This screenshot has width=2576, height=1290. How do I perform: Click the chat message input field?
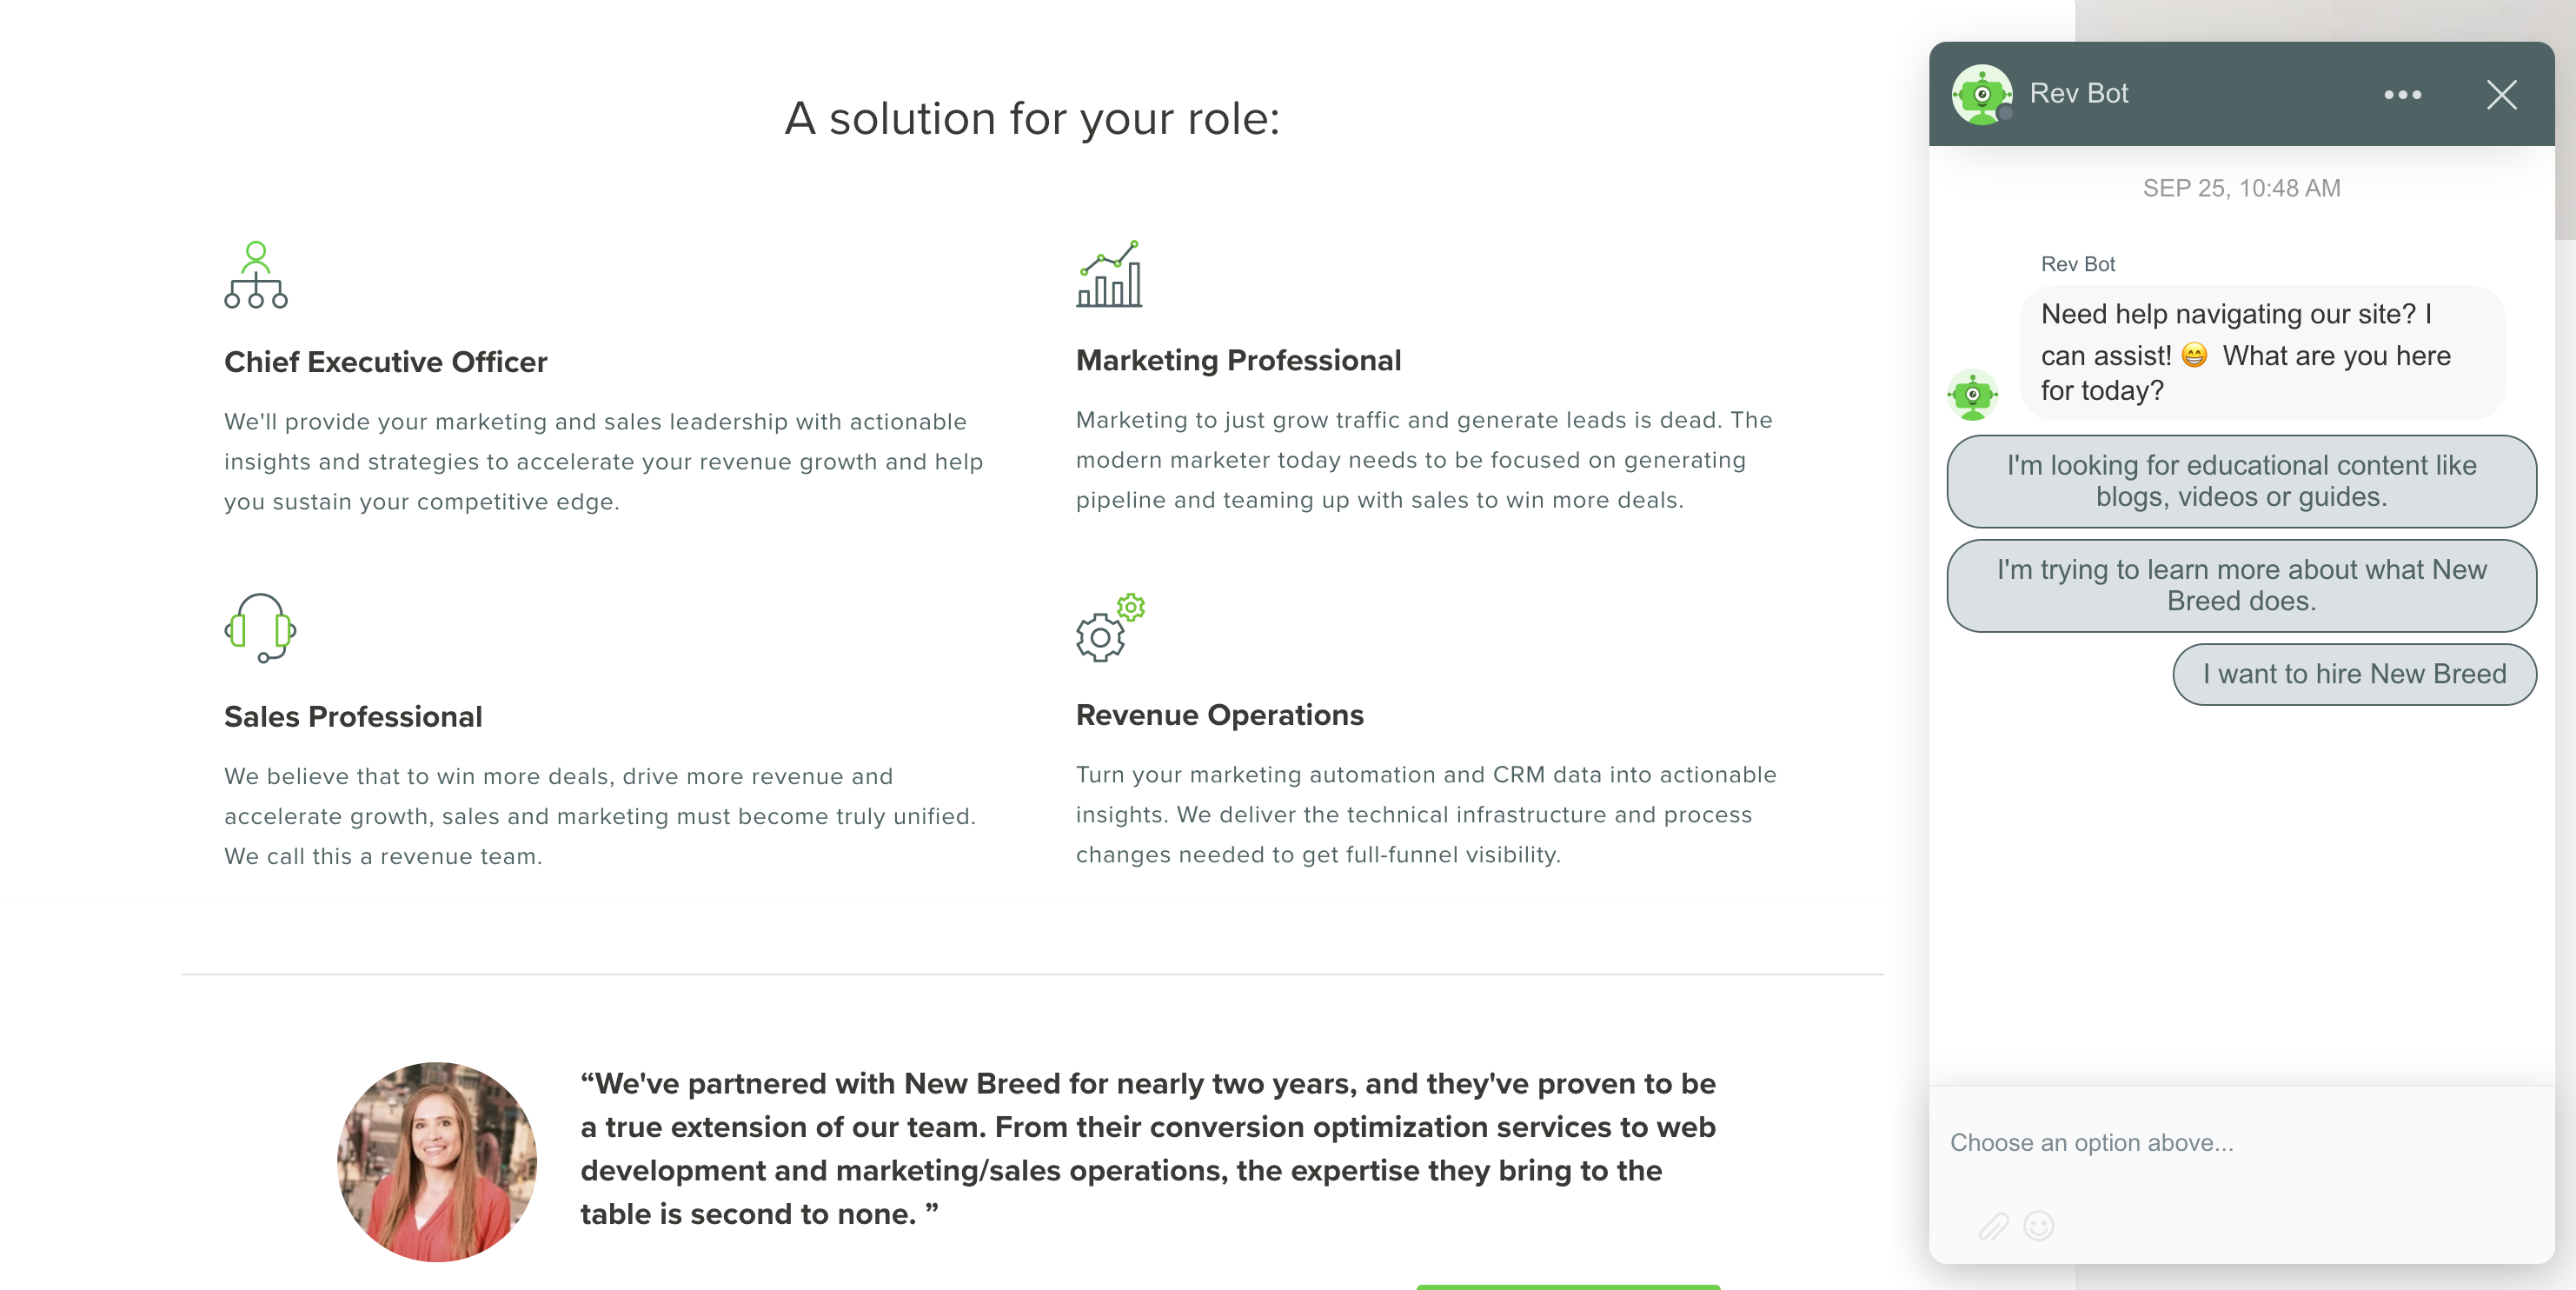(x=2240, y=1142)
